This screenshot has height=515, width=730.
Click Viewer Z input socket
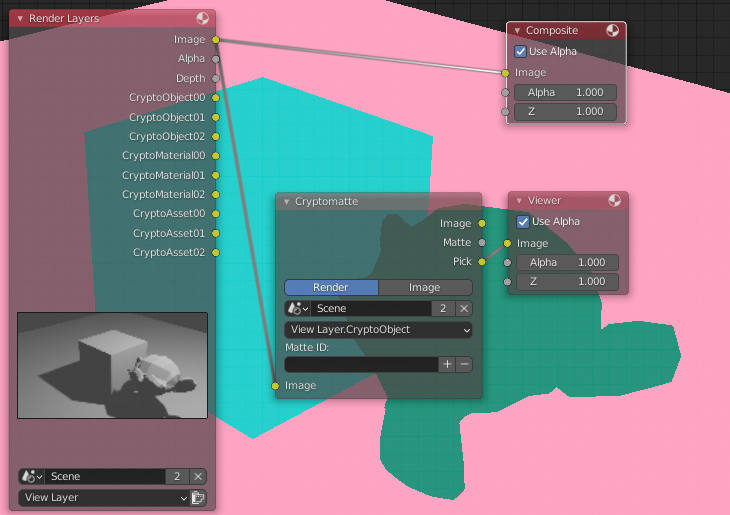coord(507,282)
